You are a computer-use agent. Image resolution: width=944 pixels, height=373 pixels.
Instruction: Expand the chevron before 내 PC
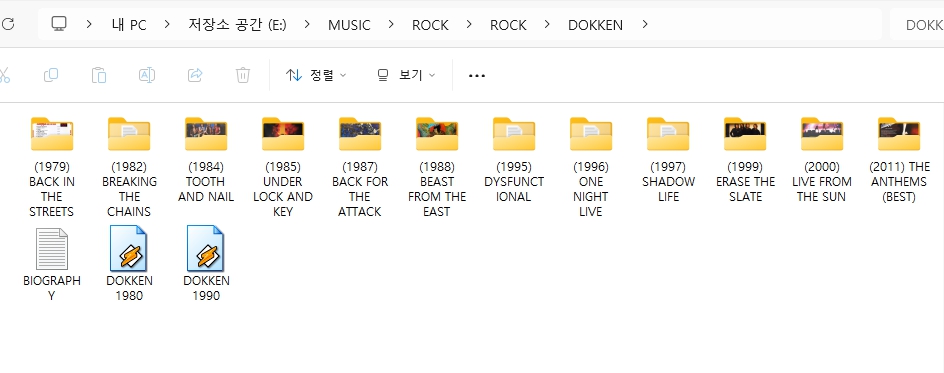(x=89, y=25)
